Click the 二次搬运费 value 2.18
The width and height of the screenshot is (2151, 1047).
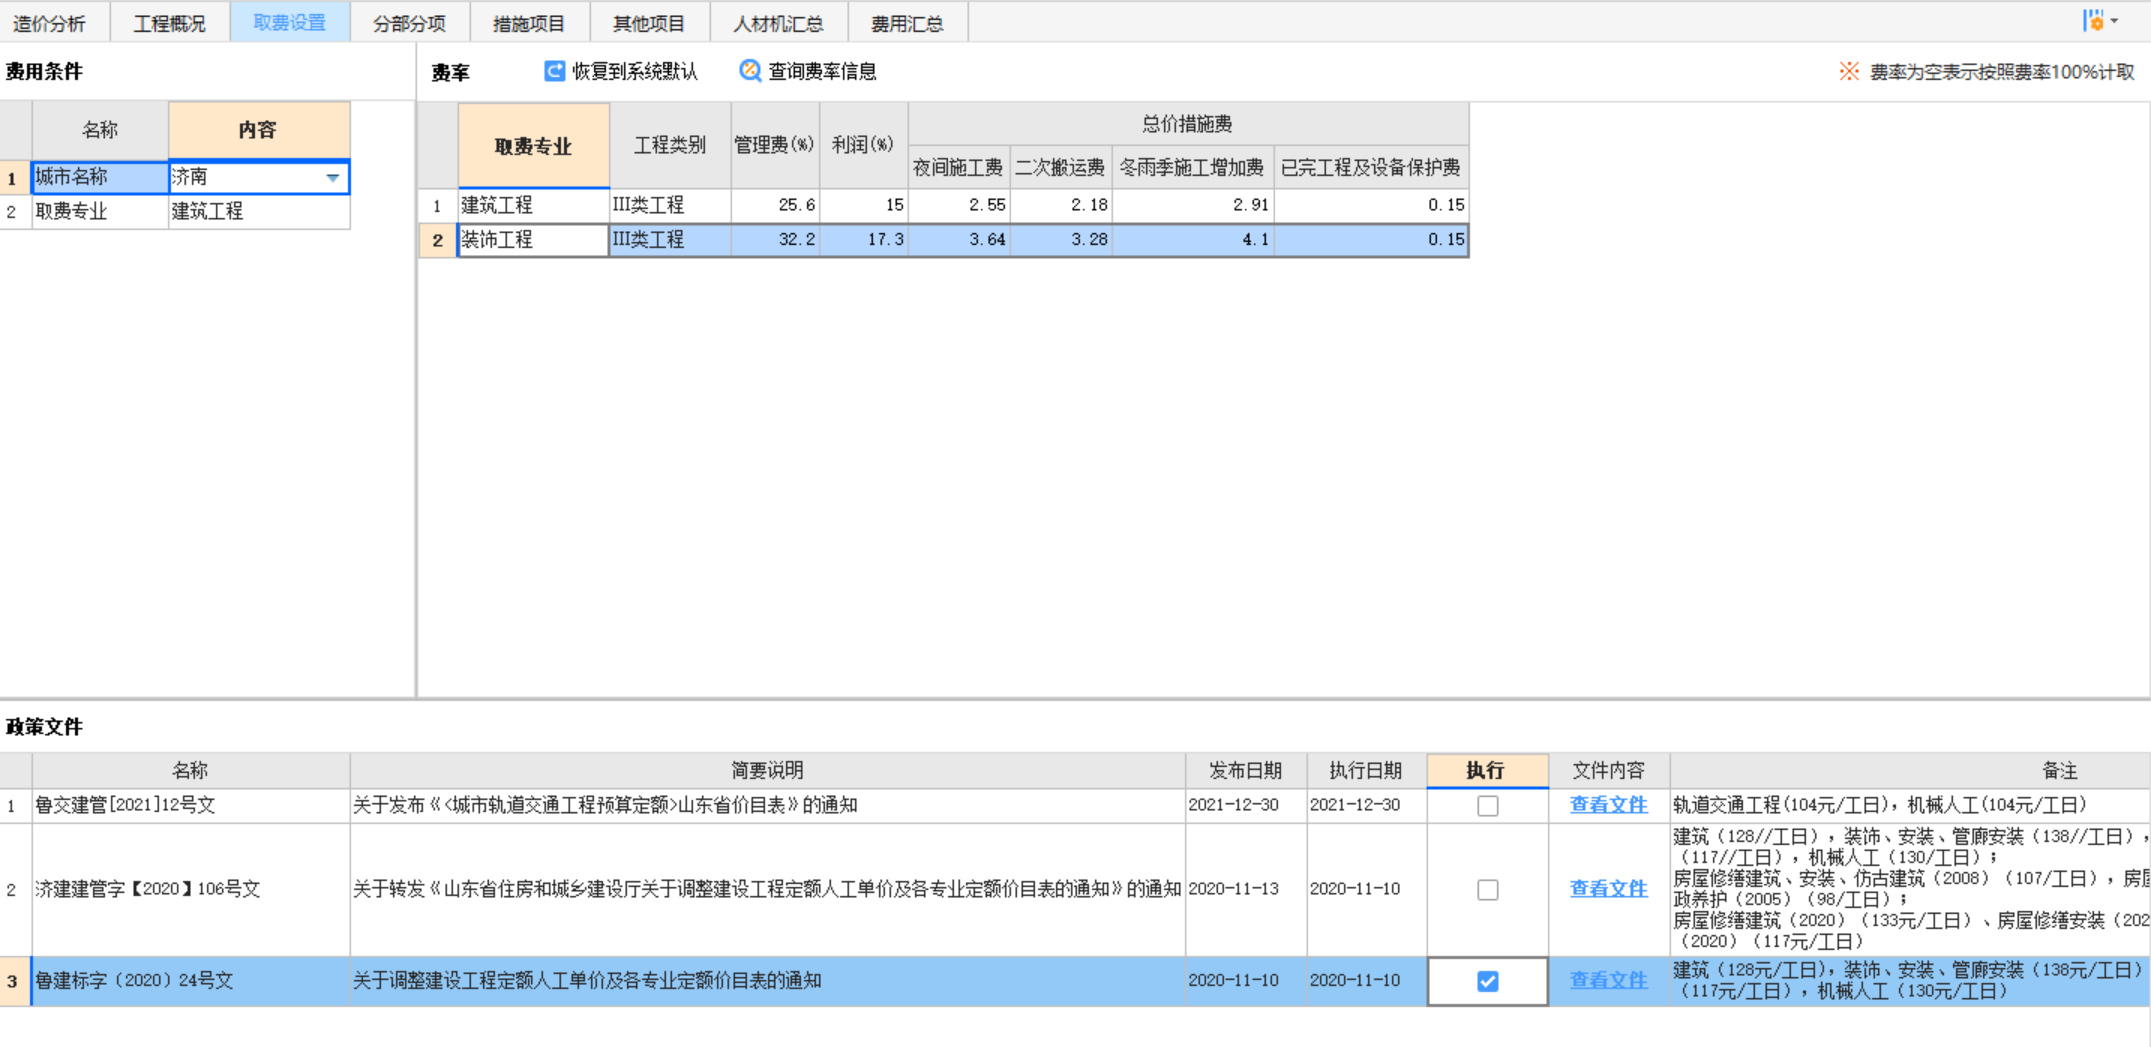pos(1061,205)
